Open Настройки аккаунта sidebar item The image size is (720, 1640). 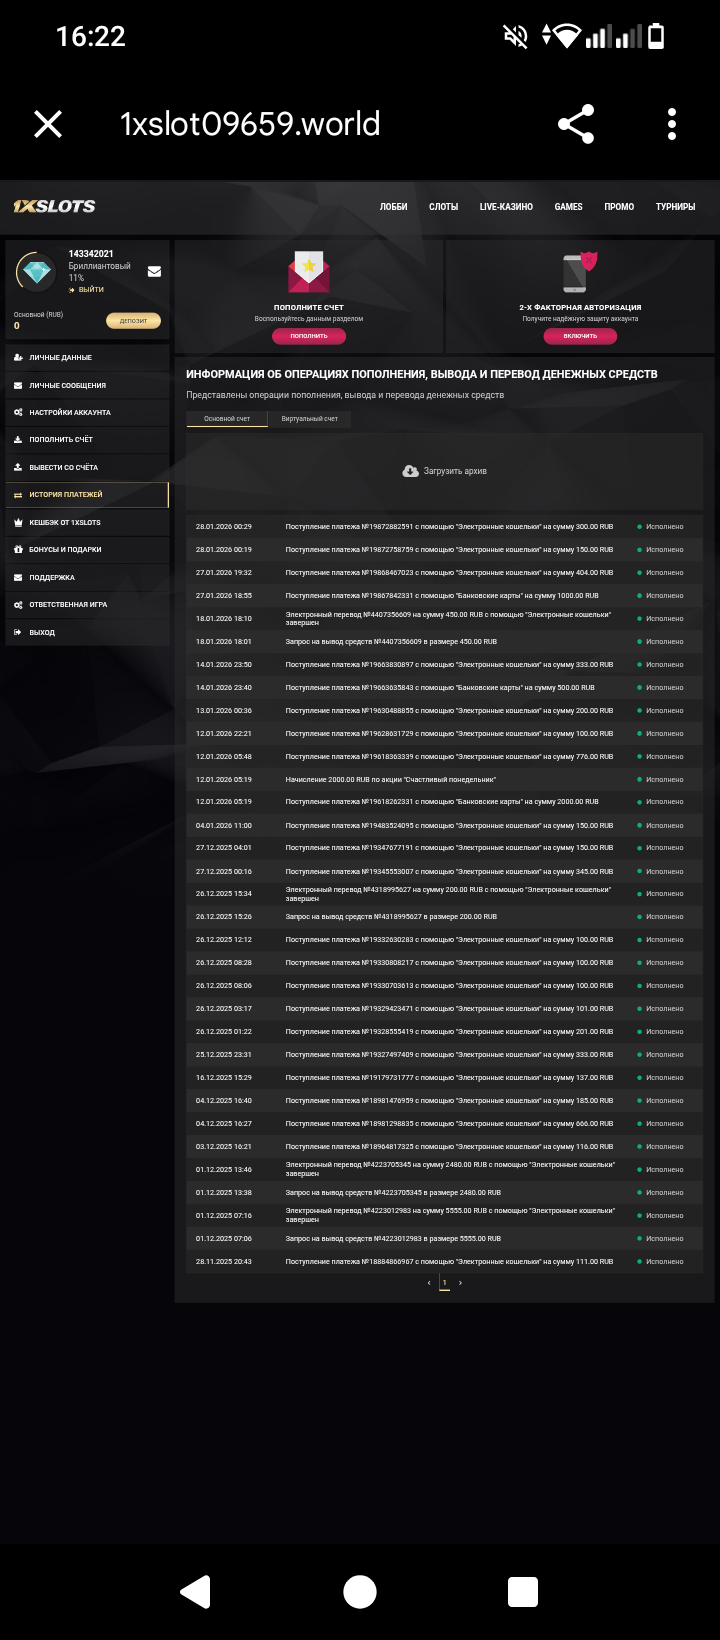click(87, 412)
